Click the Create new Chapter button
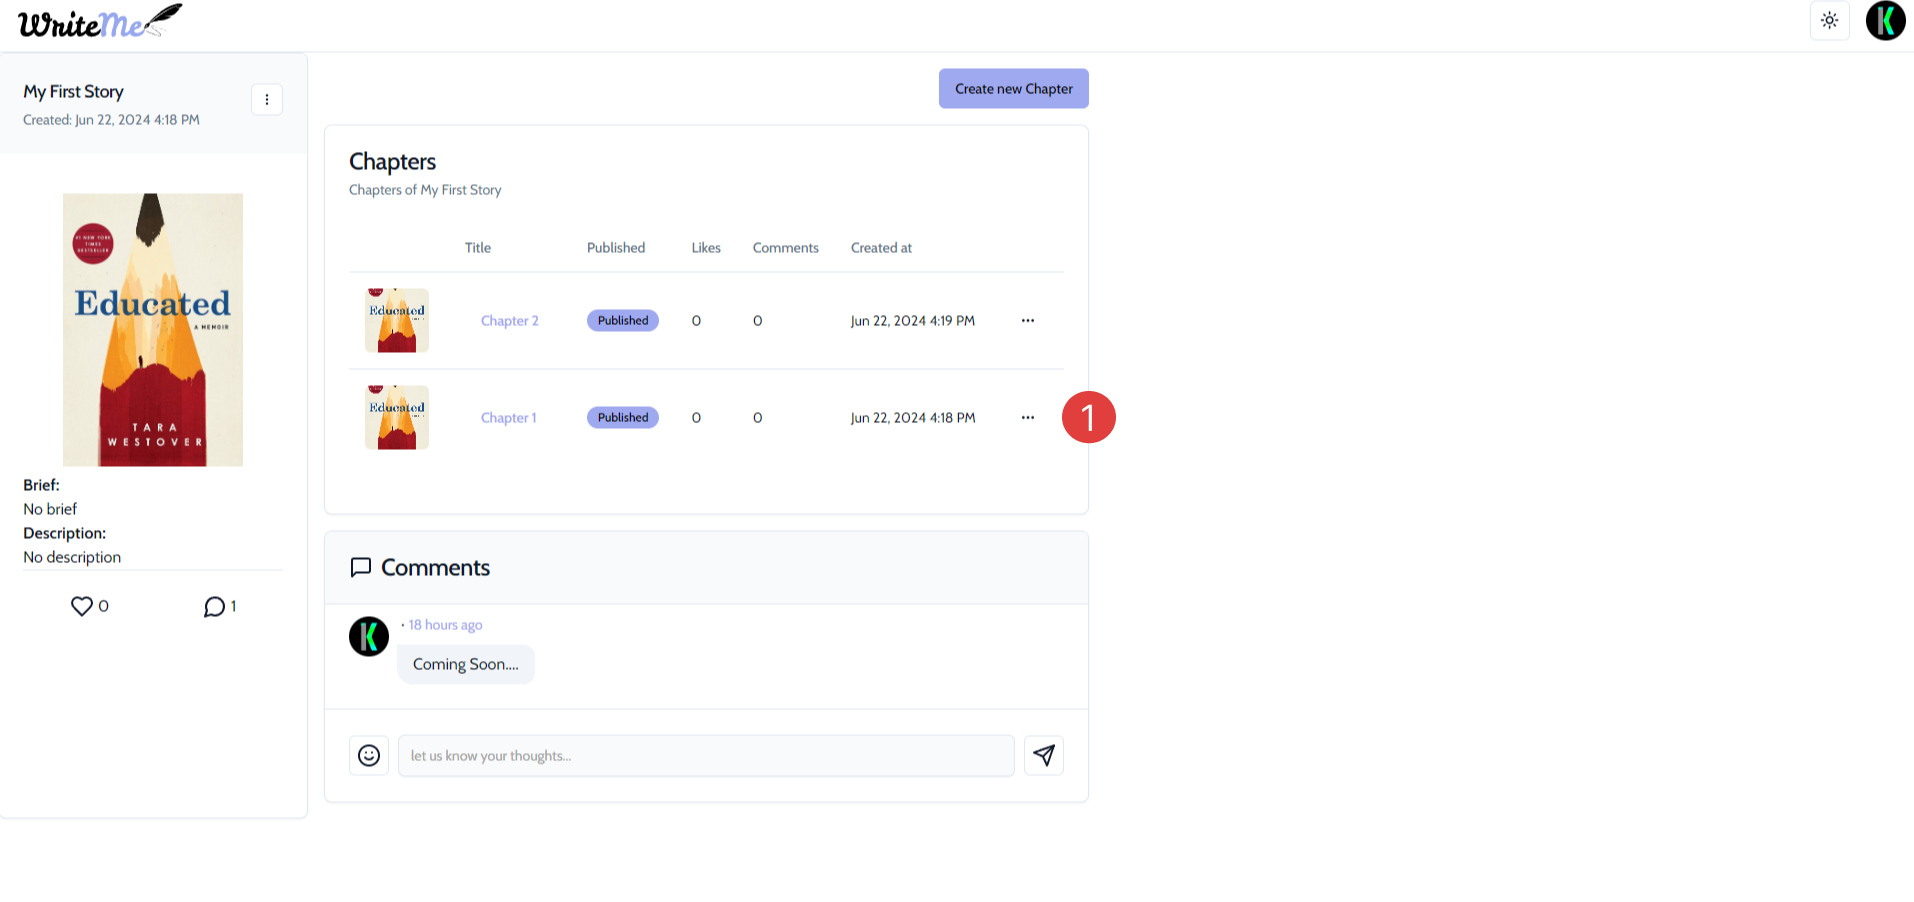The height and width of the screenshot is (902, 1914). 1013,89
